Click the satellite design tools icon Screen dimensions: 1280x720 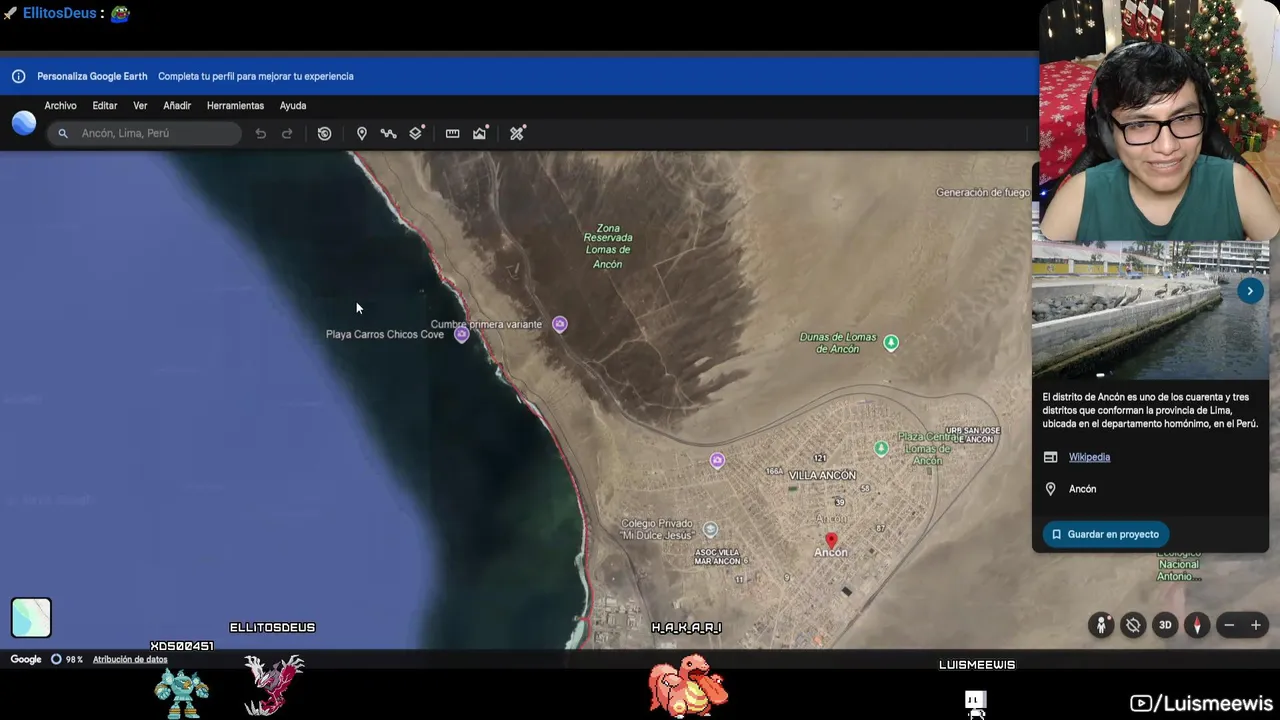click(x=517, y=133)
